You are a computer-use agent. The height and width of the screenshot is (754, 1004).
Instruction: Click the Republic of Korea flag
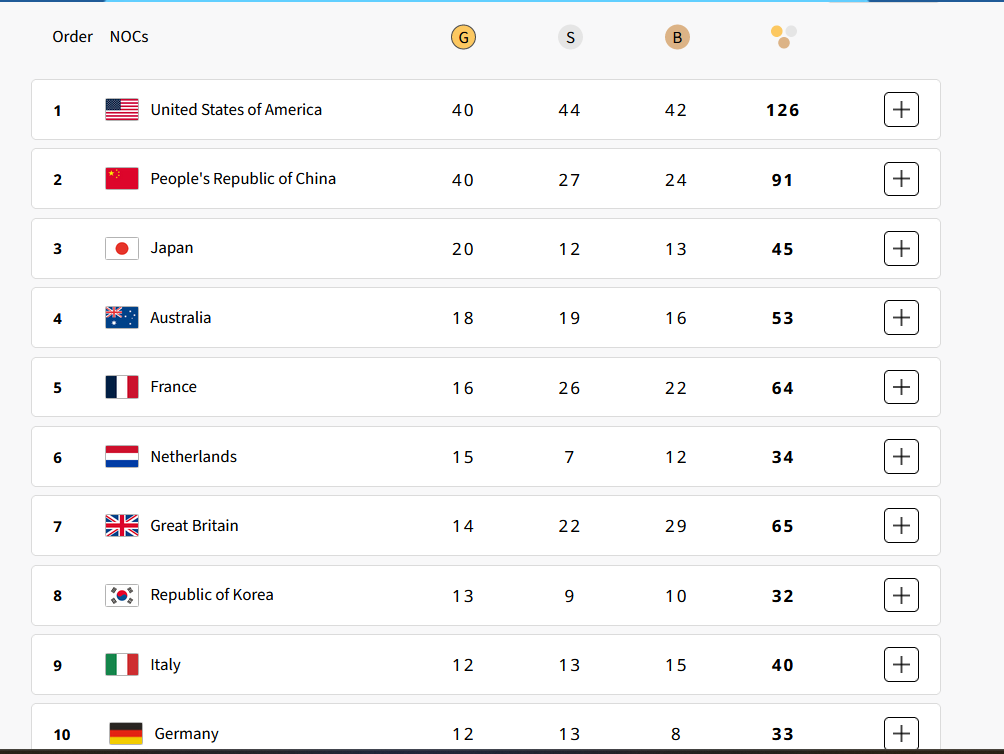[122, 595]
